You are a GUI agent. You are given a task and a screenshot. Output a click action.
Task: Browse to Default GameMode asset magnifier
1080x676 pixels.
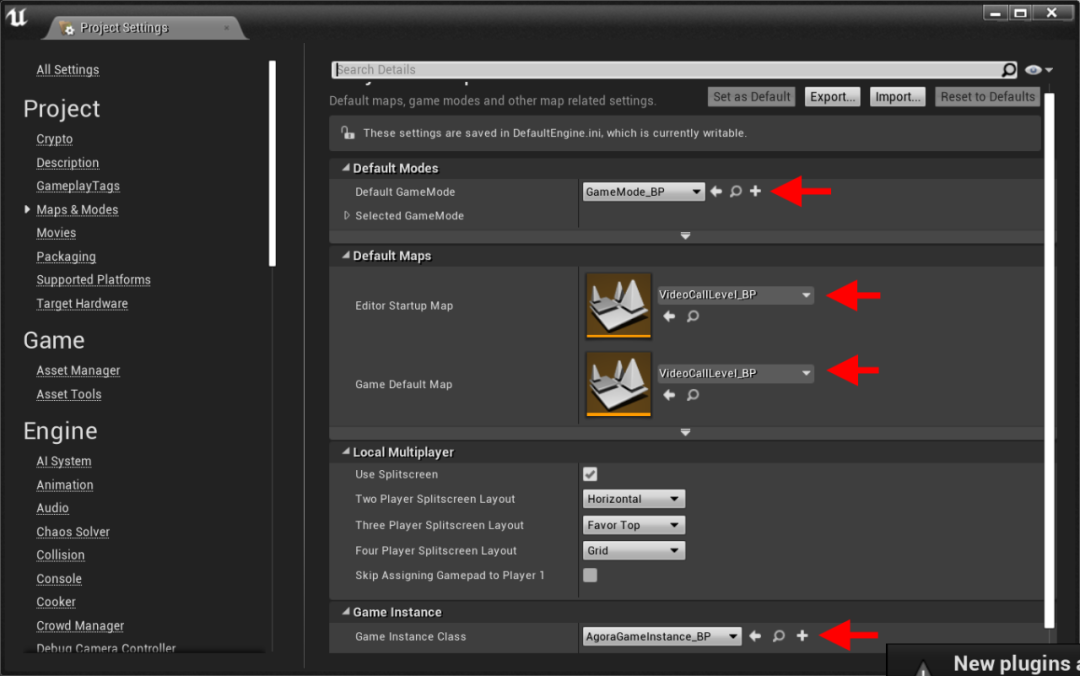click(736, 192)
